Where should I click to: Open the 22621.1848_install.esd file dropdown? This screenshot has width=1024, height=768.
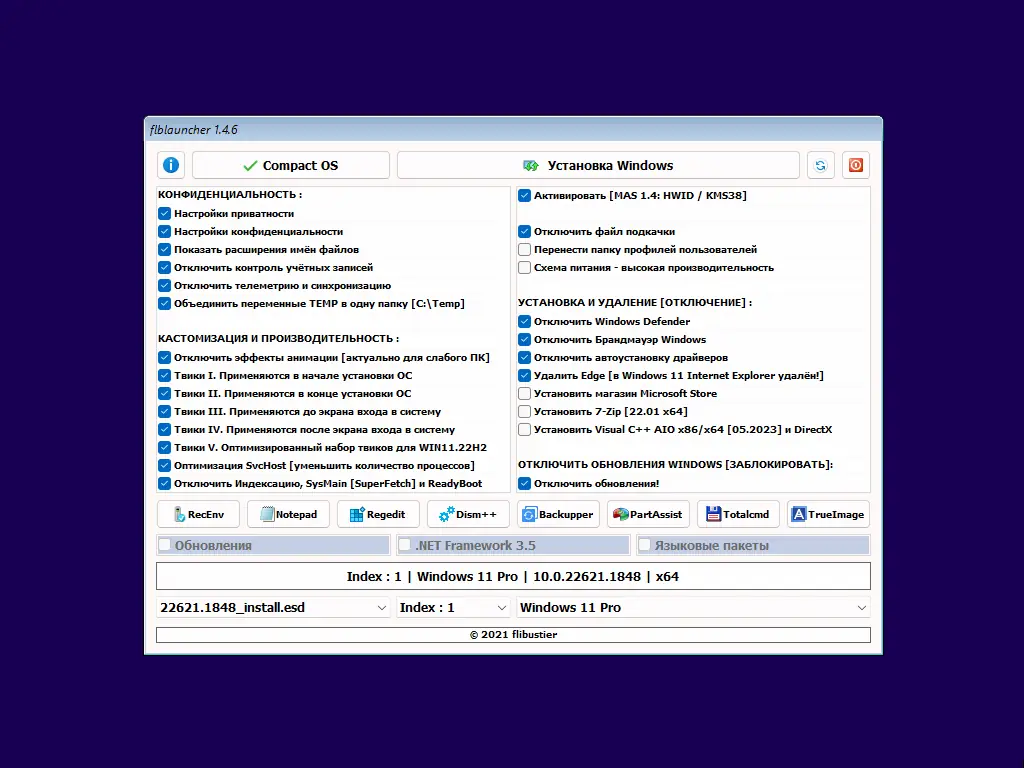(x=273, y=608)
